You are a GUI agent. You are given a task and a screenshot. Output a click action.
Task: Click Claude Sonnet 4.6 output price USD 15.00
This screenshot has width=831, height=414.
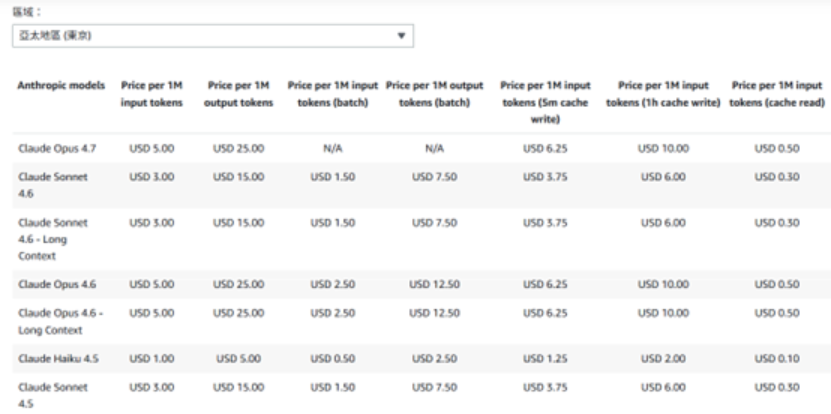238,177
